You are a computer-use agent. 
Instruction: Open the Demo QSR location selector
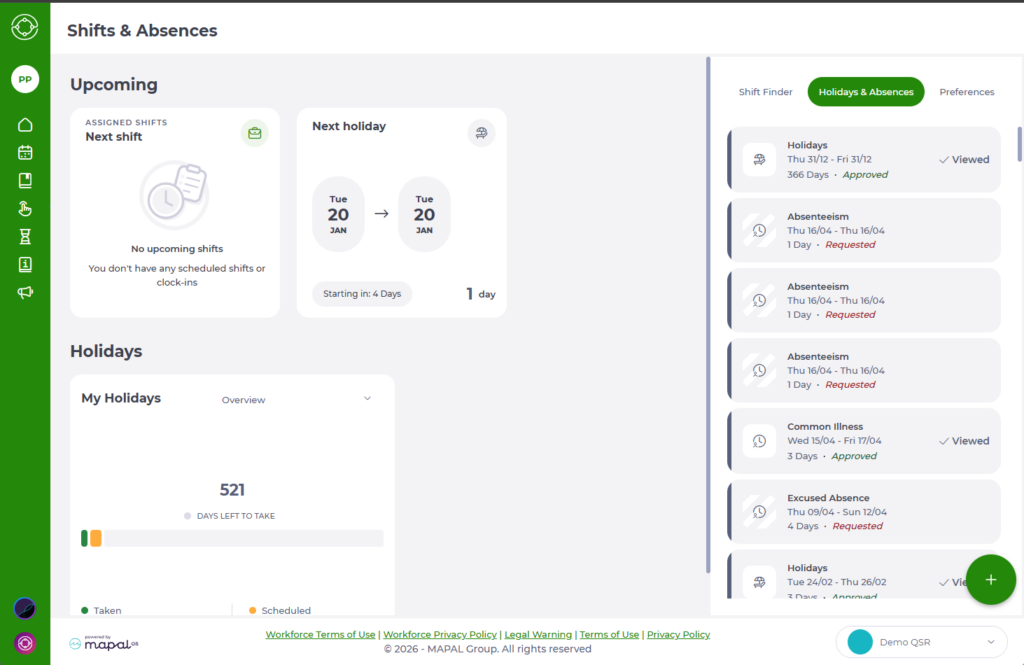point(921,642)
